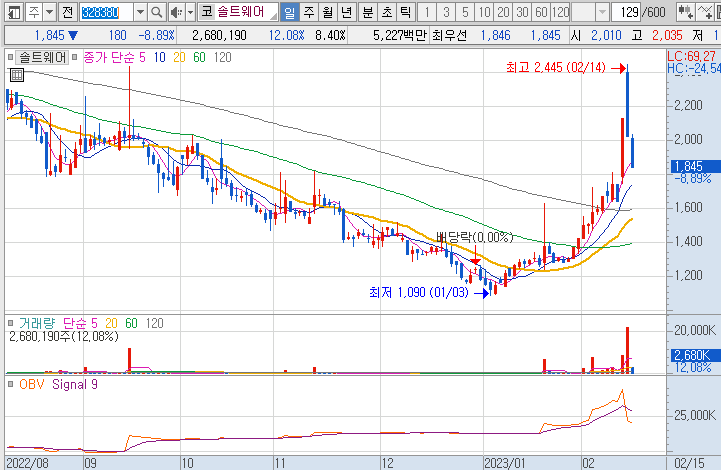721x470 pixels.
Task: Click the 2023/01 label on time axis
Action: (x=504, y=463)
